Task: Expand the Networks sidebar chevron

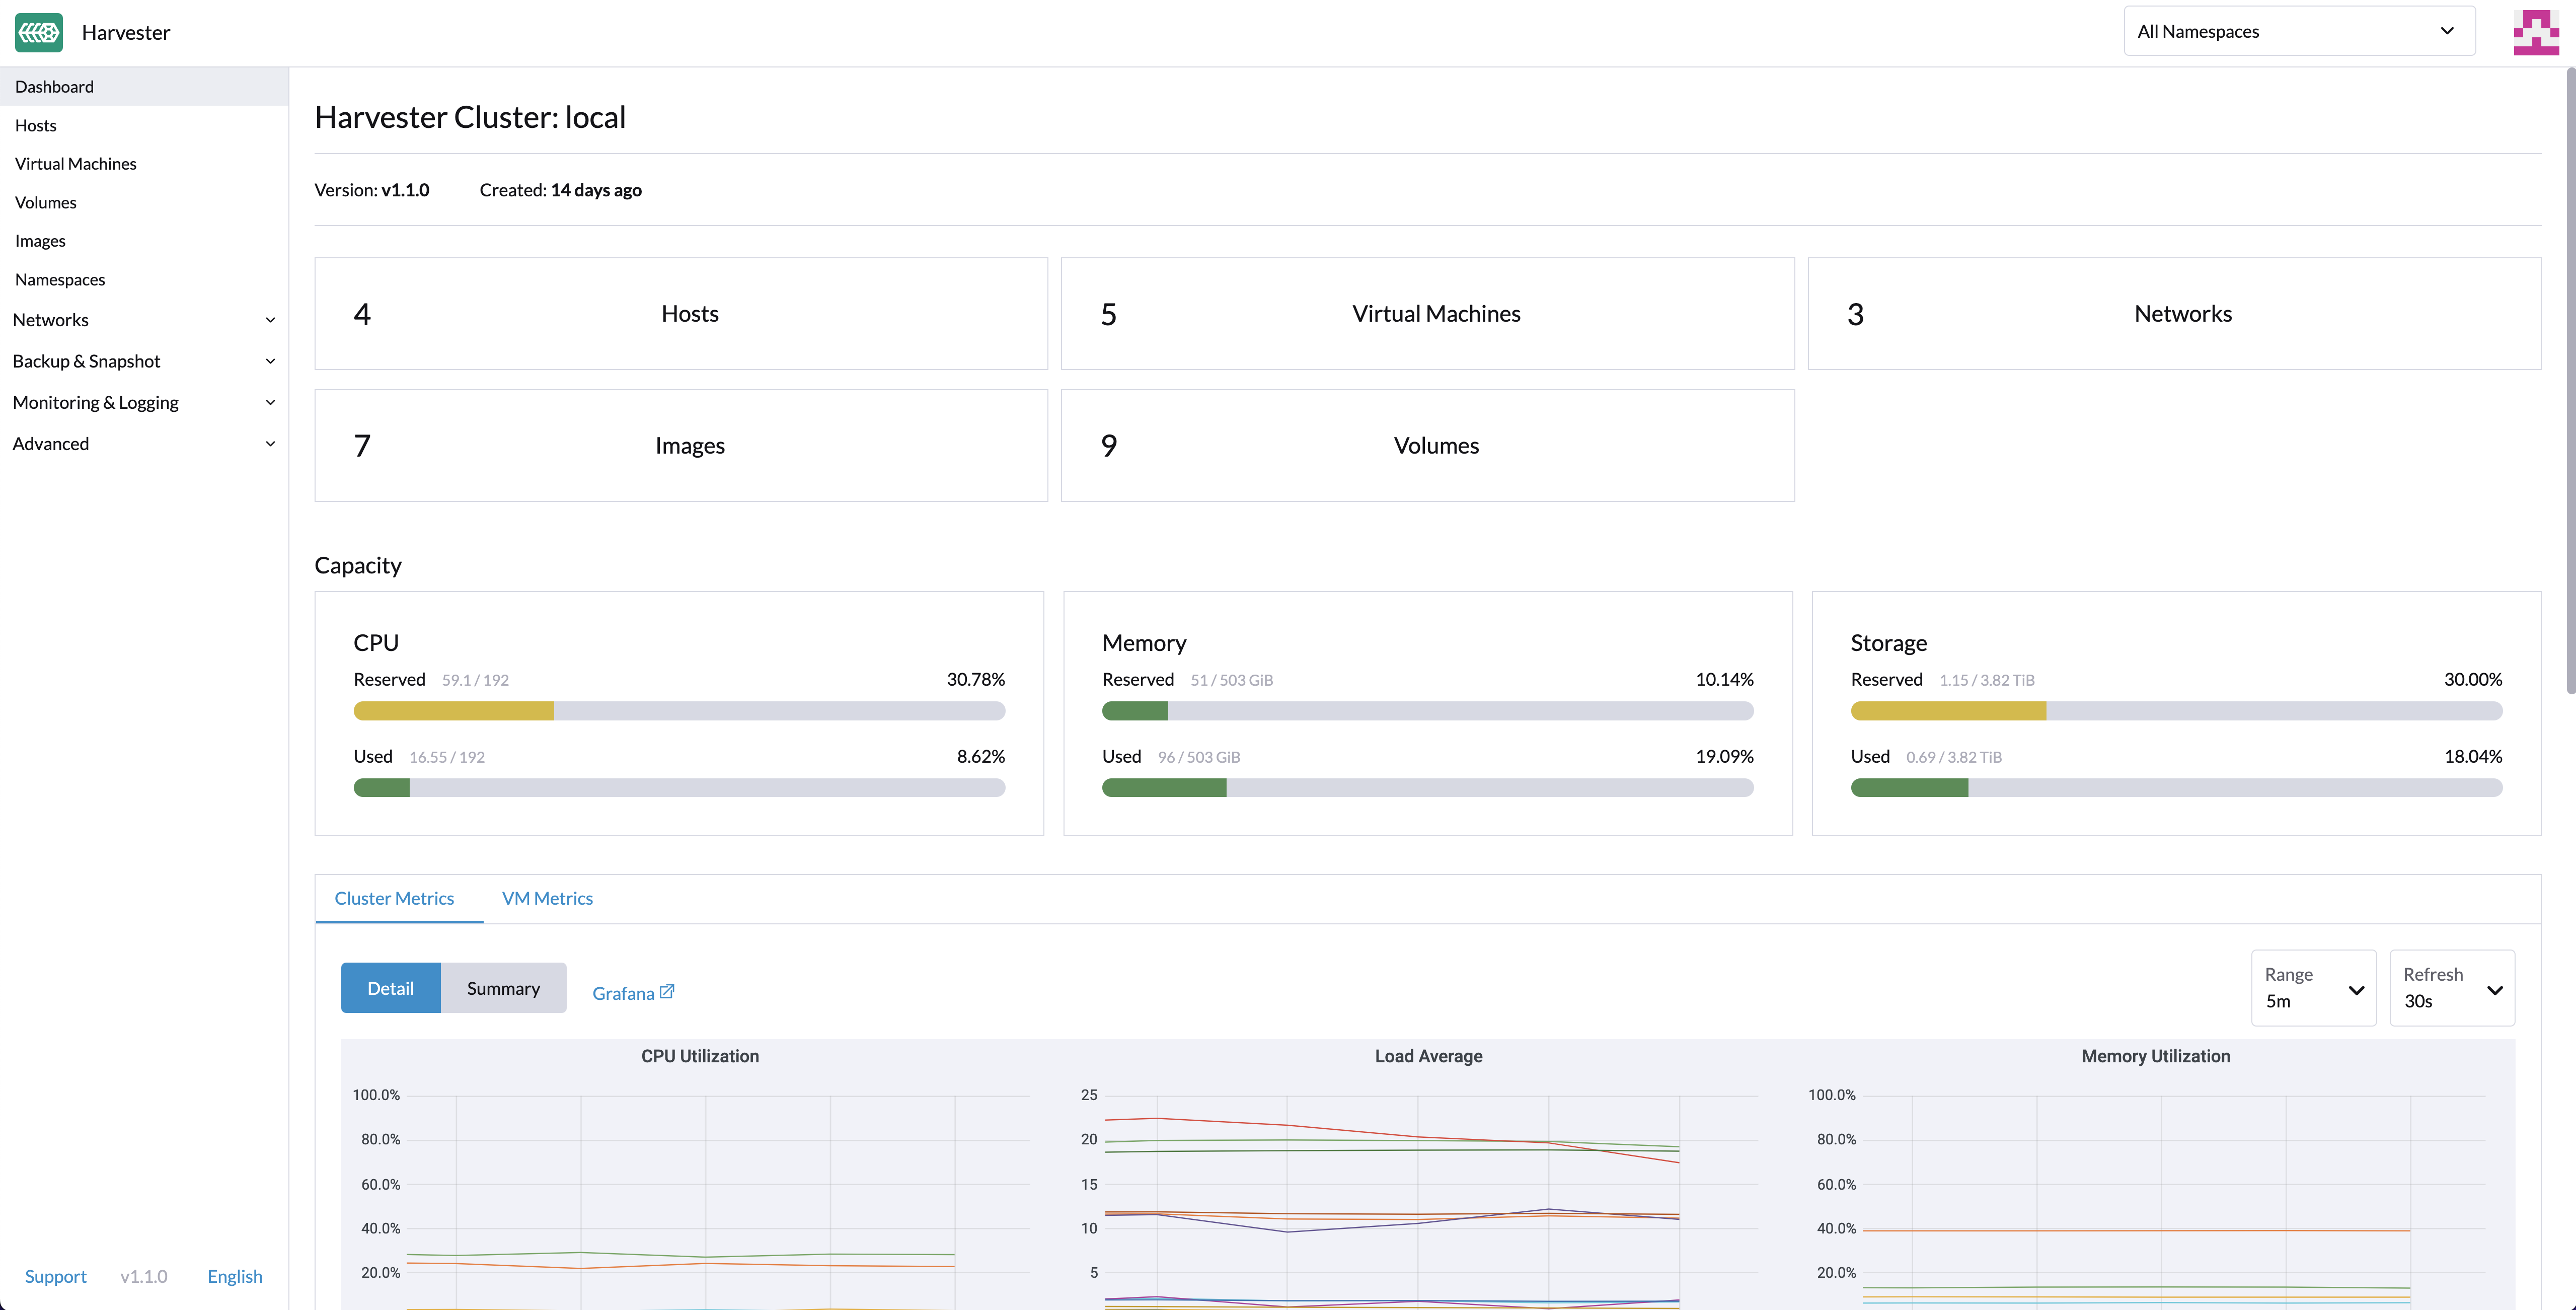Action: click(270, 320)
